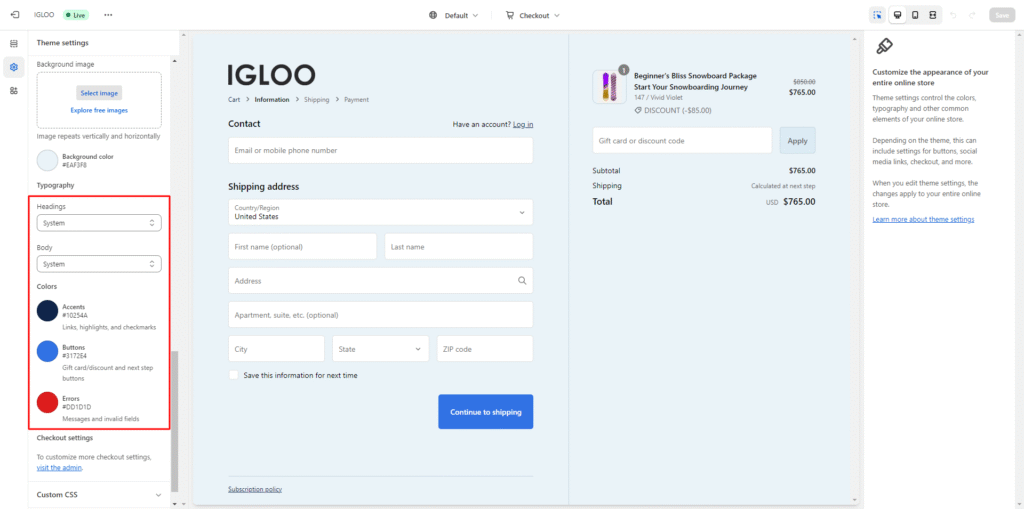Viewport: 1024px width, 509px height.
Task: Toggle the preview inspector icon
Action: click(x=877, y=15)
